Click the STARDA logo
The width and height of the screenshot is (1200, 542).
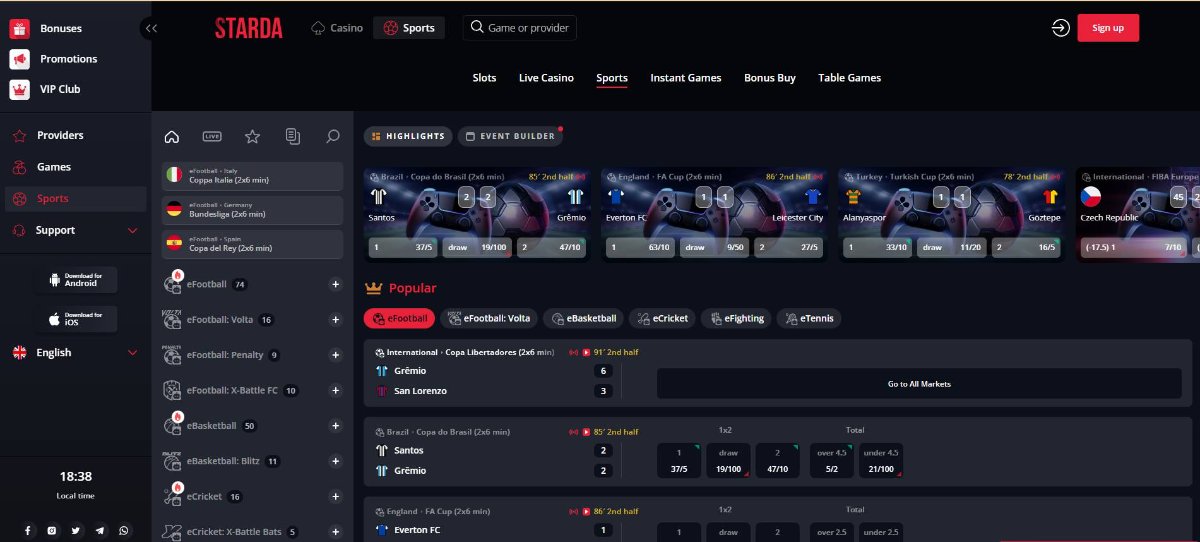click(248, 28)
